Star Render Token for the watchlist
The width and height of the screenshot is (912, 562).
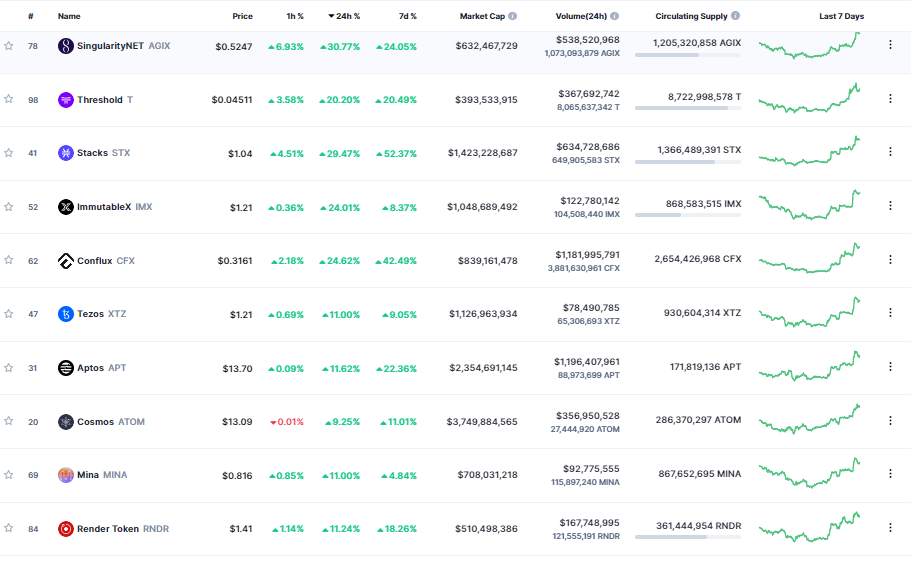[x=9, y=528]
